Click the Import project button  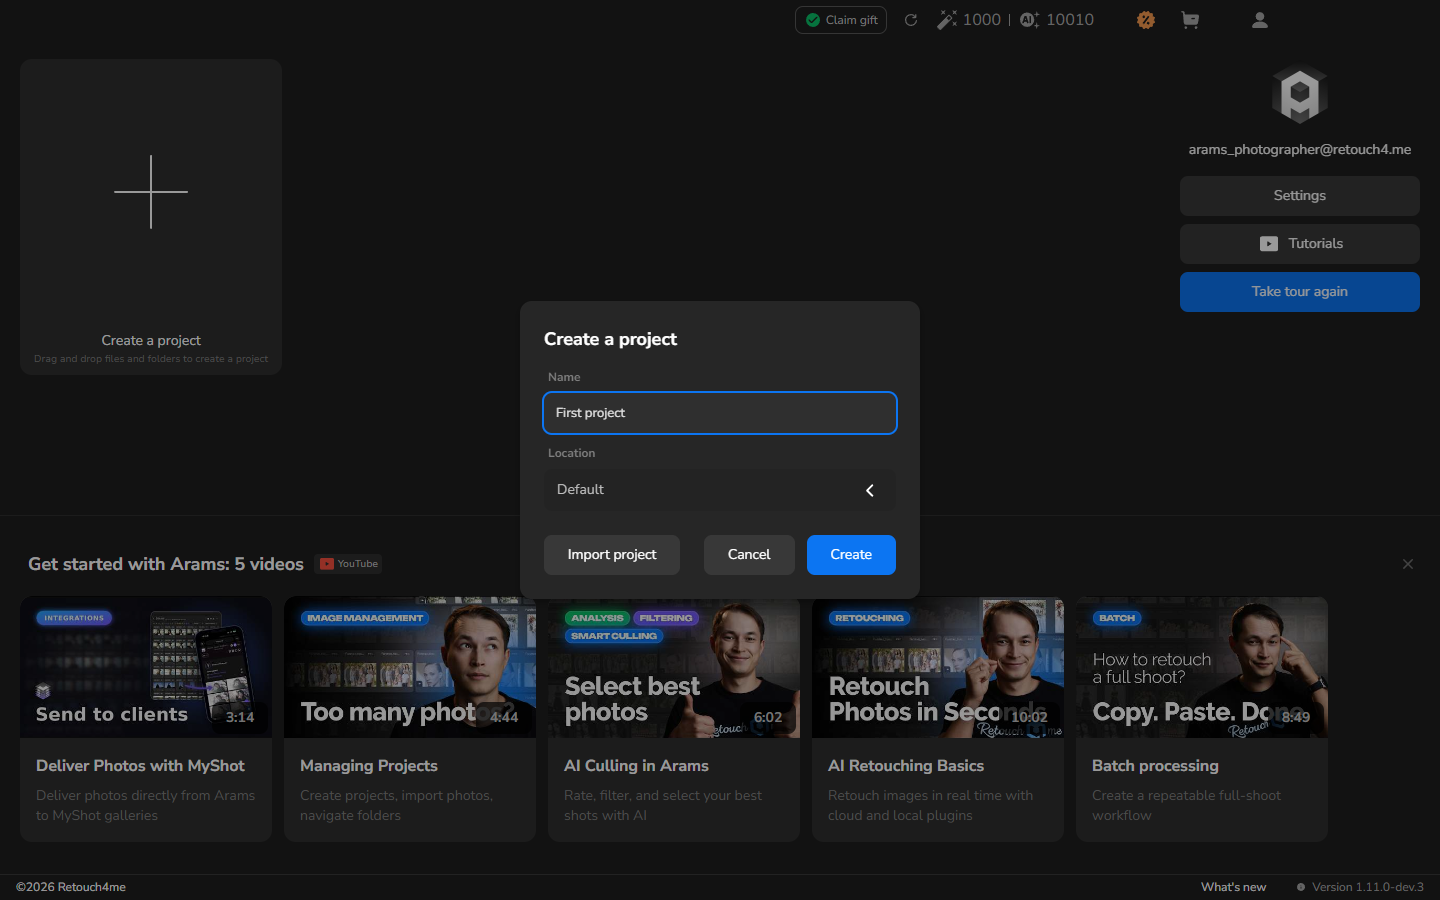click(x=612, y=555)
